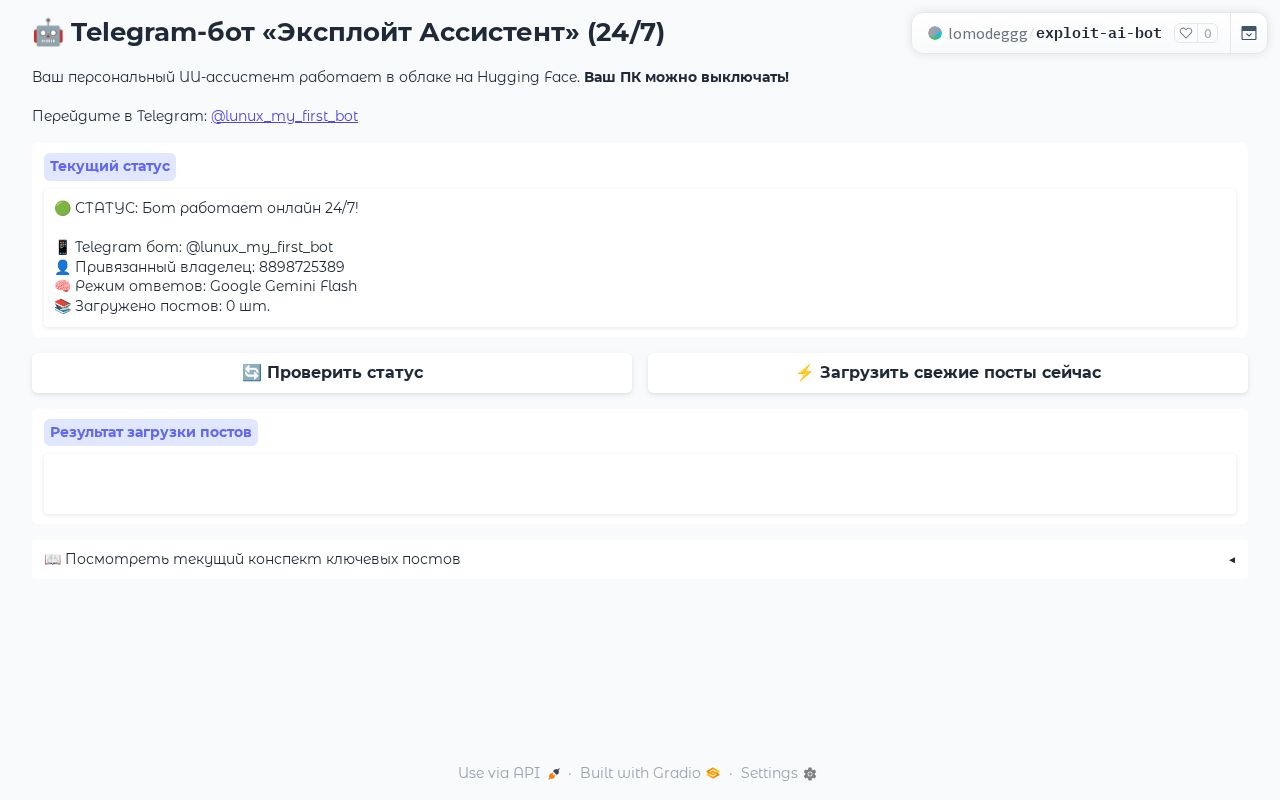Expand the key posts summary accordion
This screenshot has width=1280, height=800.
[640, 559]
